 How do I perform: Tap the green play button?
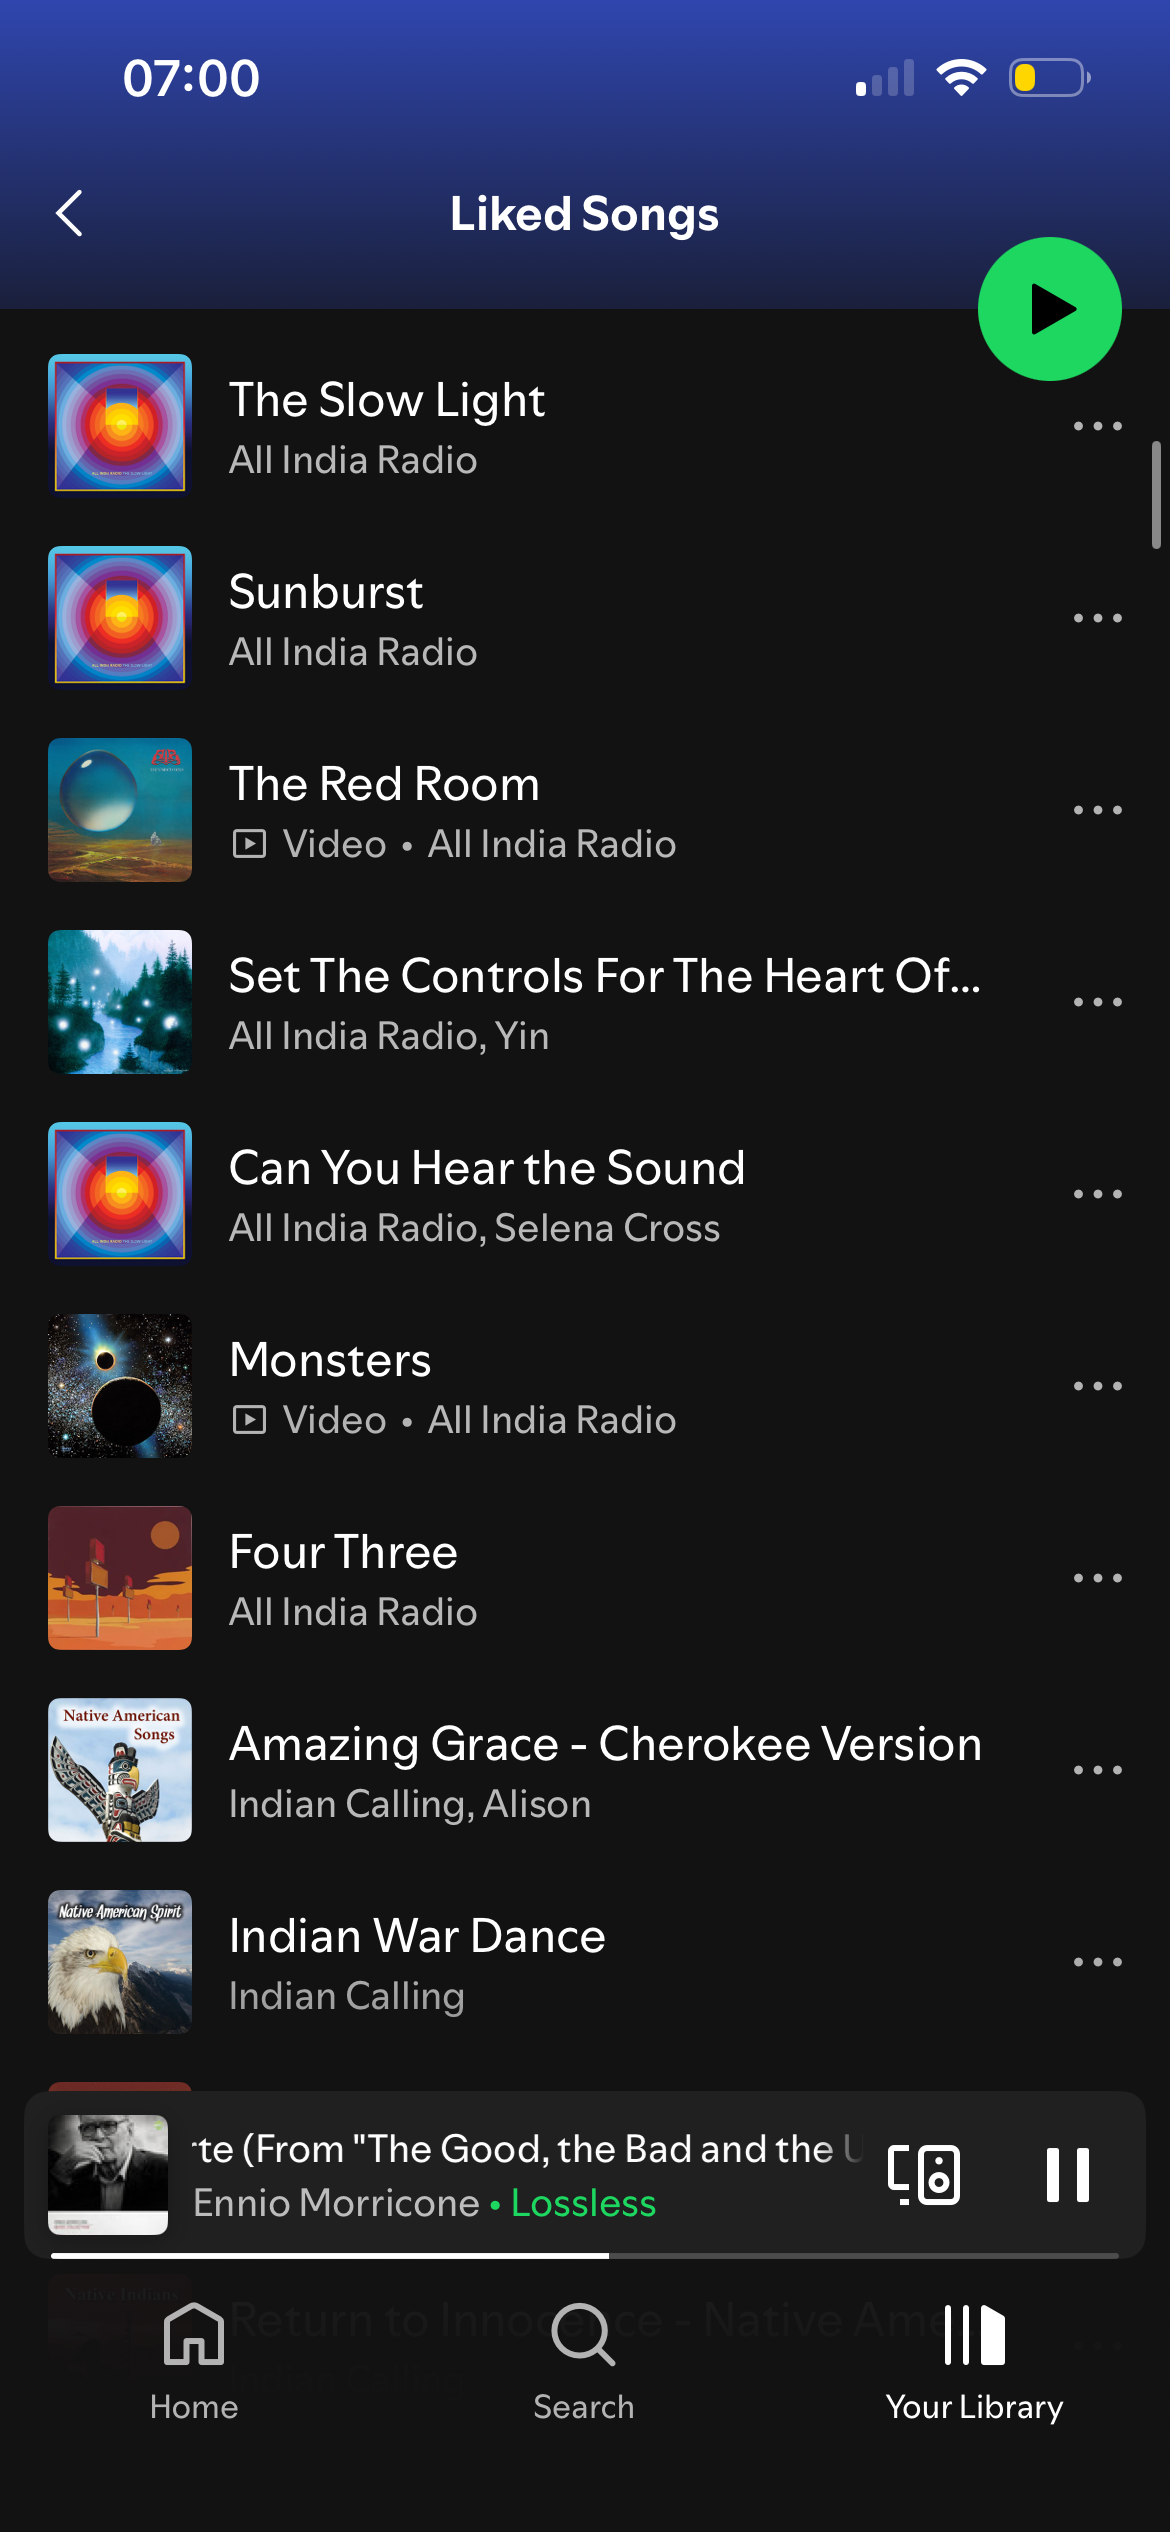tap(1049, 309)
